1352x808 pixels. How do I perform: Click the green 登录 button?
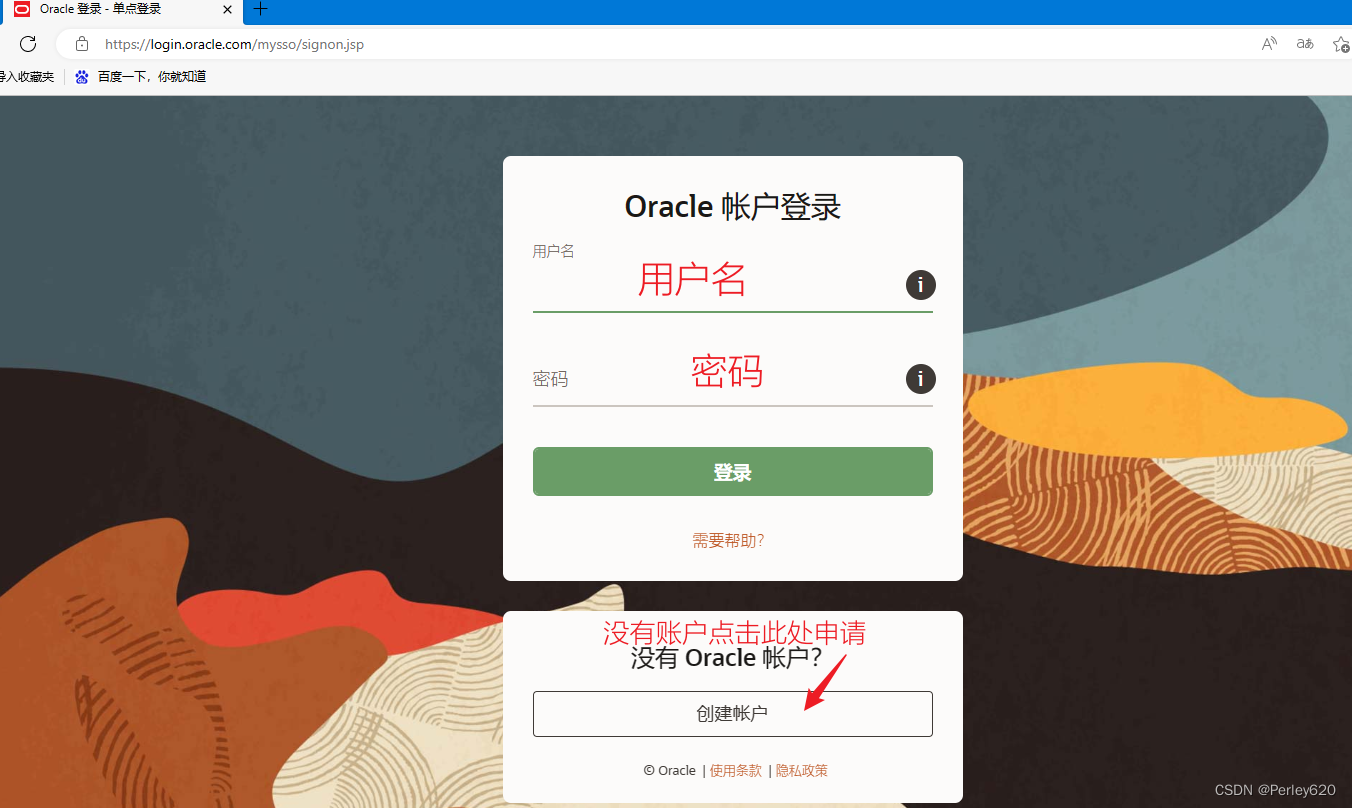(x=733, y=472)
